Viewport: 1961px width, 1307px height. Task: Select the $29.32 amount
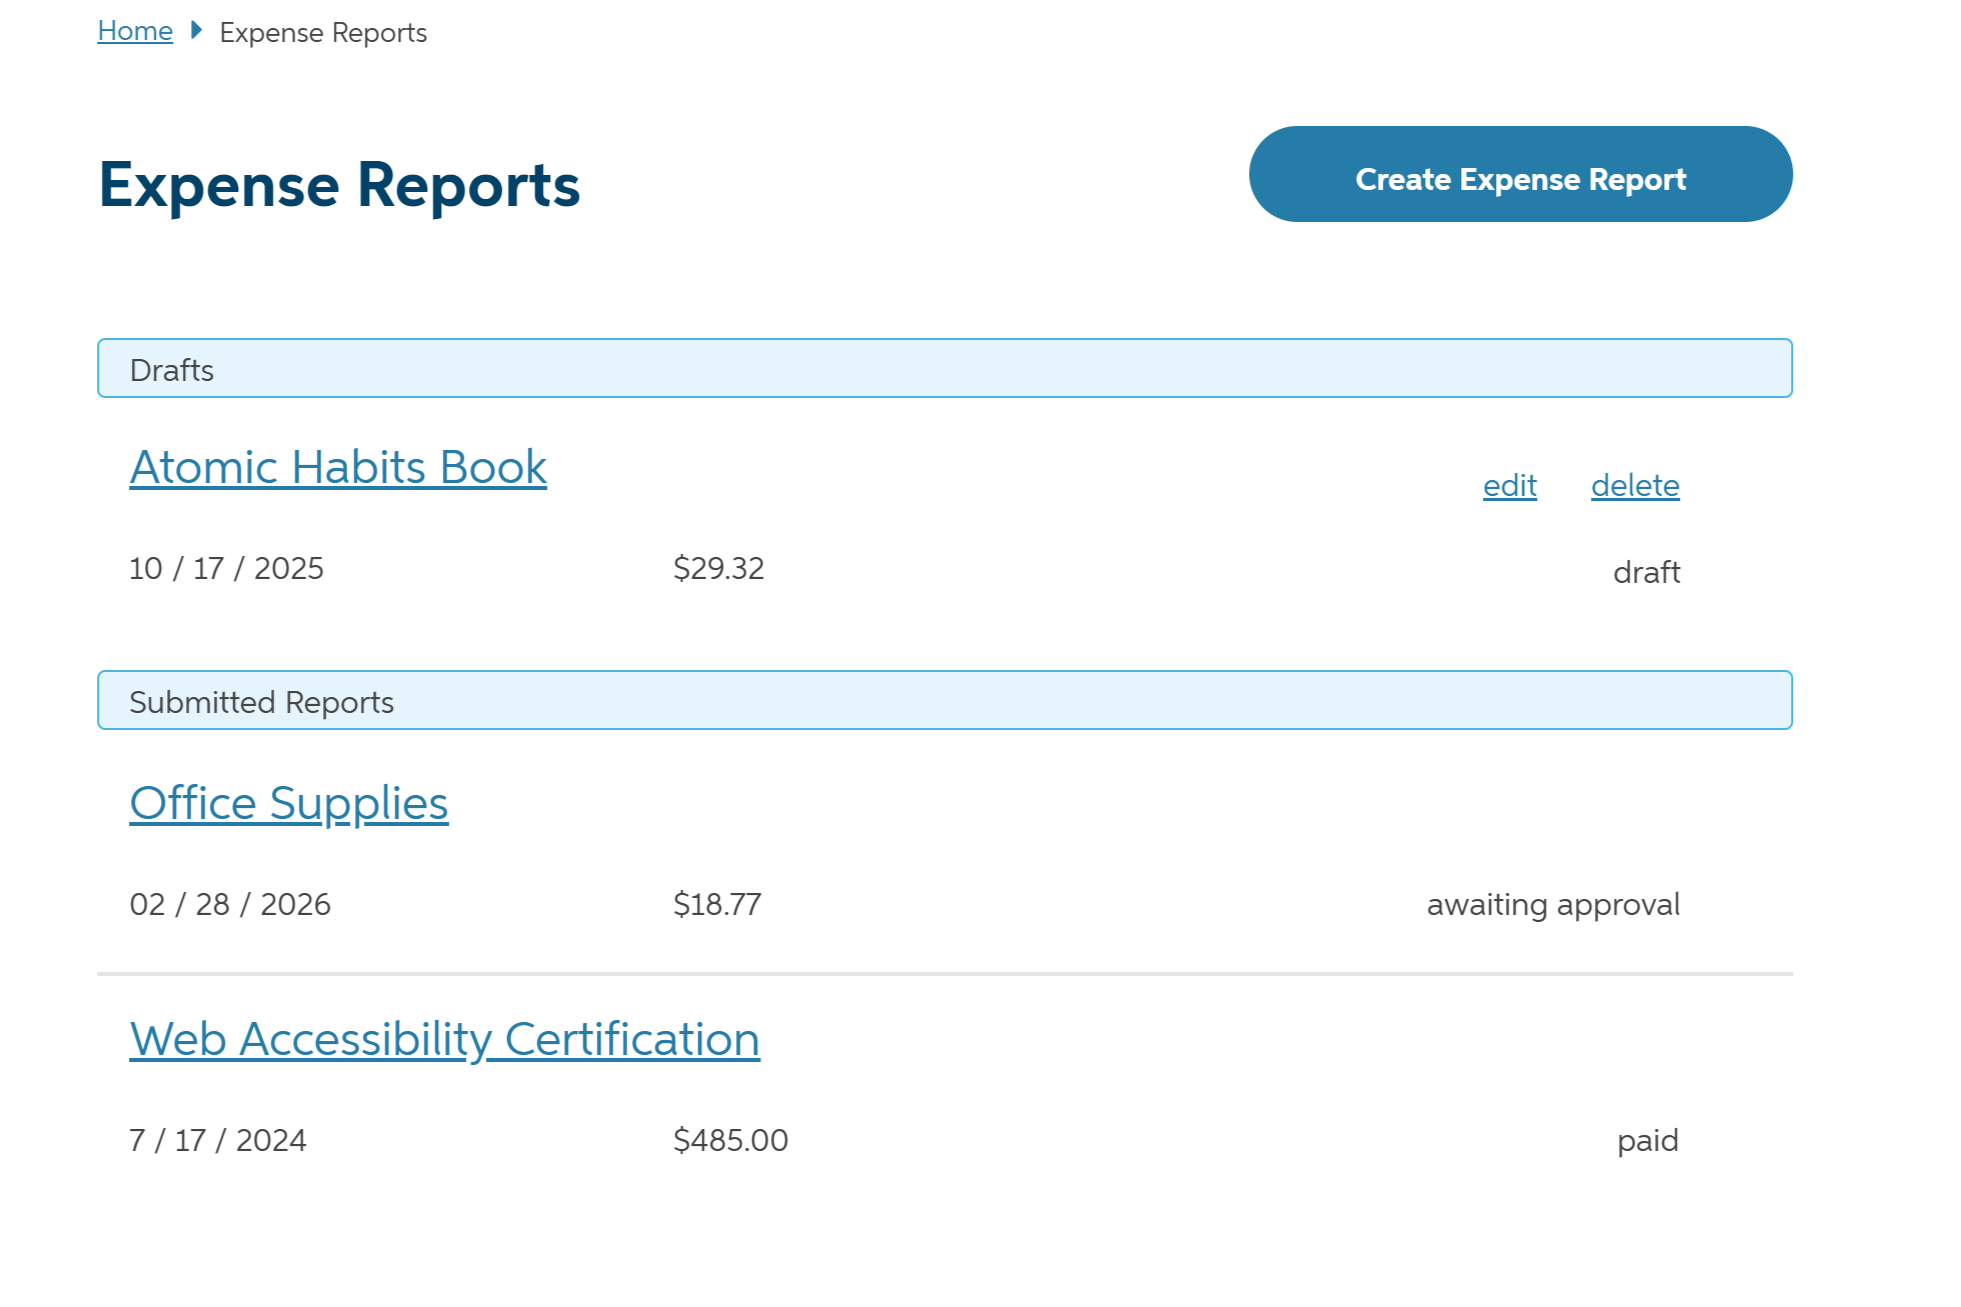(719, 568)
